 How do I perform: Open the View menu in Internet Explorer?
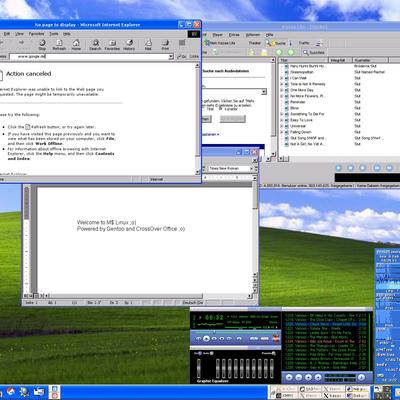(20, 34)
